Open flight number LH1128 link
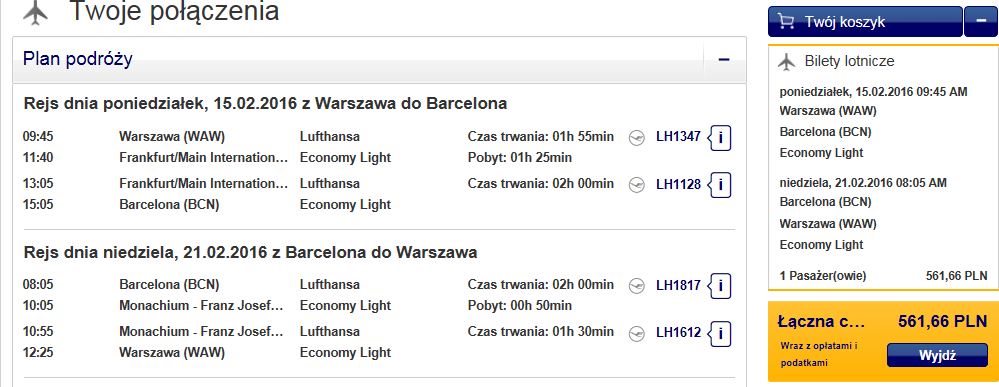Viewport: 999px width, 387px height. pos(679,184)
